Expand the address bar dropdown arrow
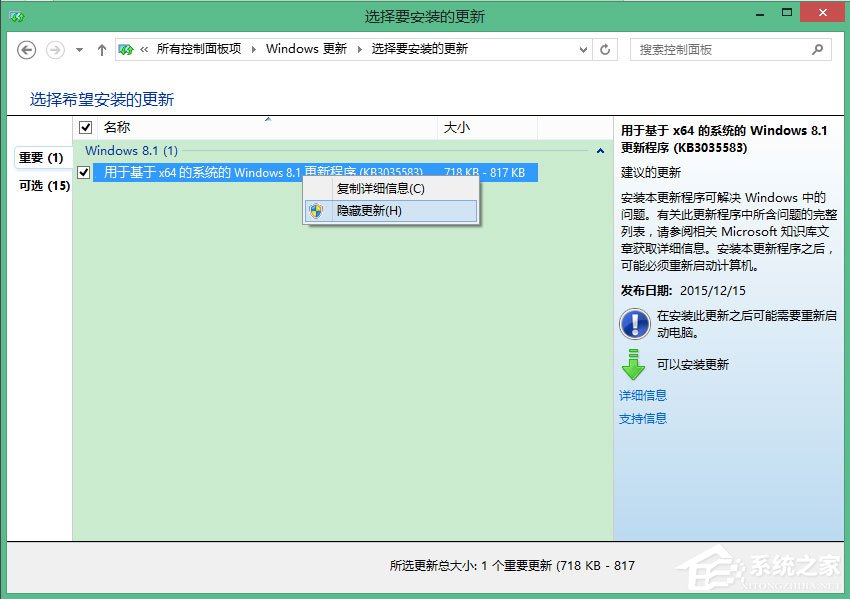This screenshot has width=850, height=599. [x=583, y=49]
